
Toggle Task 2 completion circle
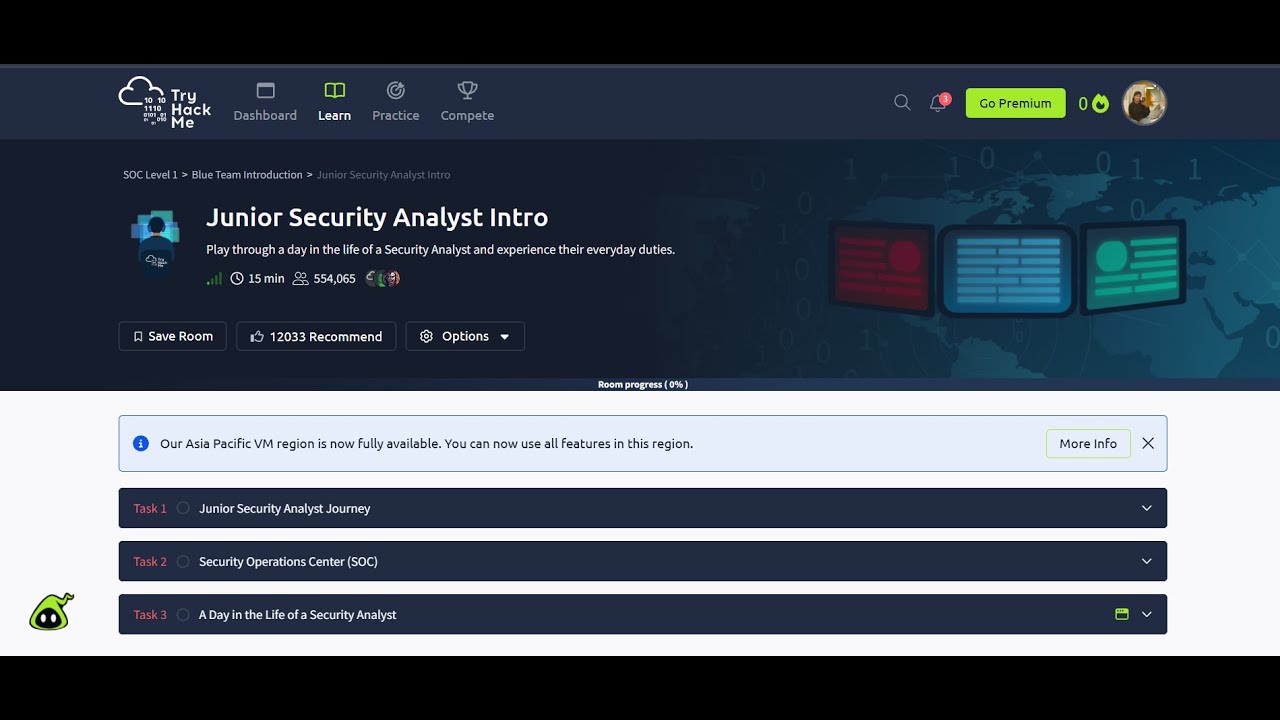[183, 561]
